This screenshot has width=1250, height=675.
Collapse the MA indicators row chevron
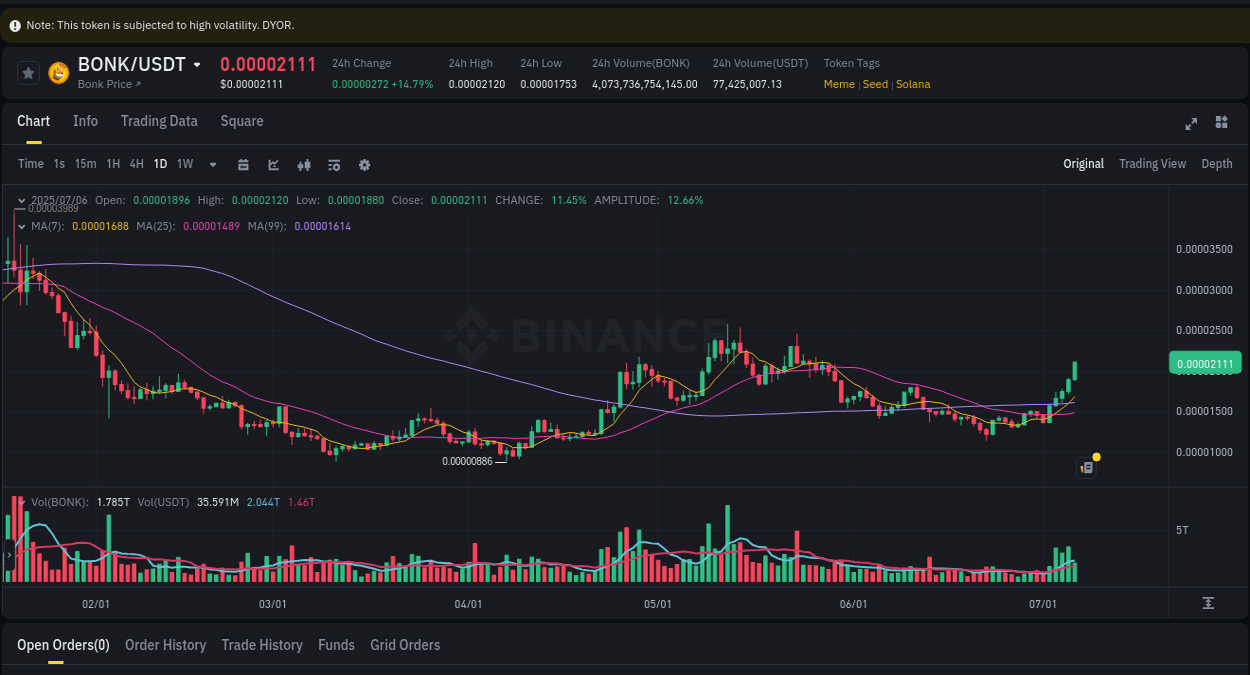click(x=21, y=226)
